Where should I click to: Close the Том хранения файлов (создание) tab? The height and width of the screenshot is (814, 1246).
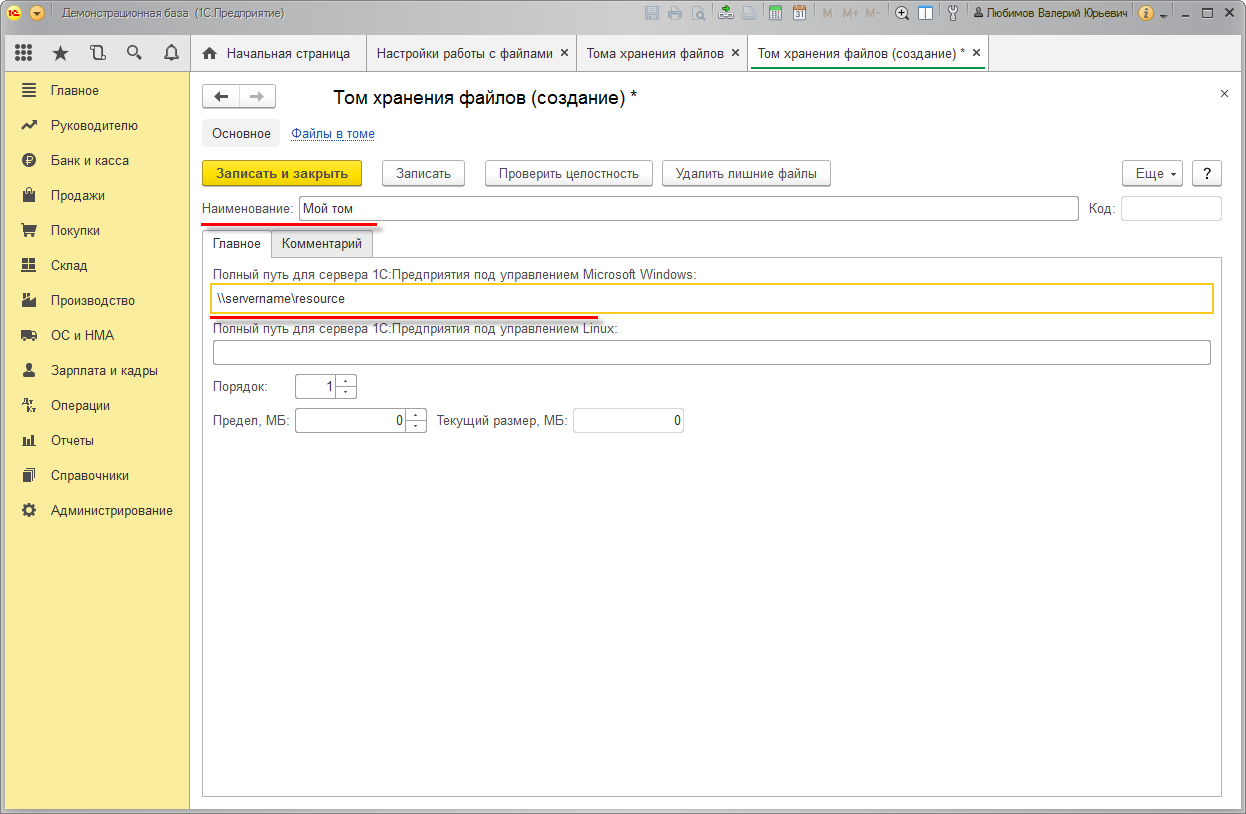coord(977,53)
